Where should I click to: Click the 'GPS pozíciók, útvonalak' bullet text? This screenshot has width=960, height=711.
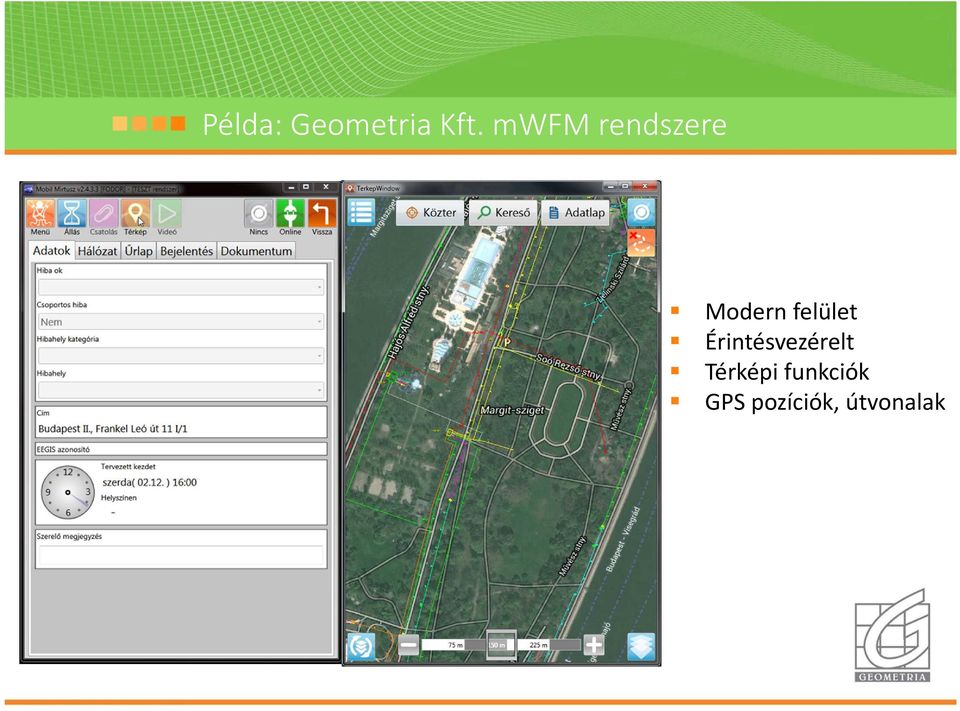coord(825,402)
